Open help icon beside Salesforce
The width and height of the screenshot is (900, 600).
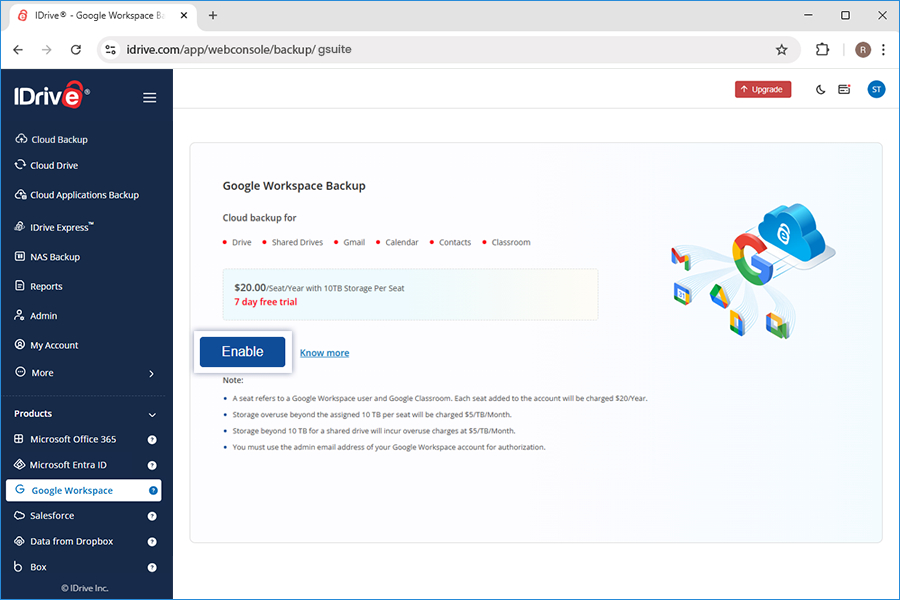point(152,516)
